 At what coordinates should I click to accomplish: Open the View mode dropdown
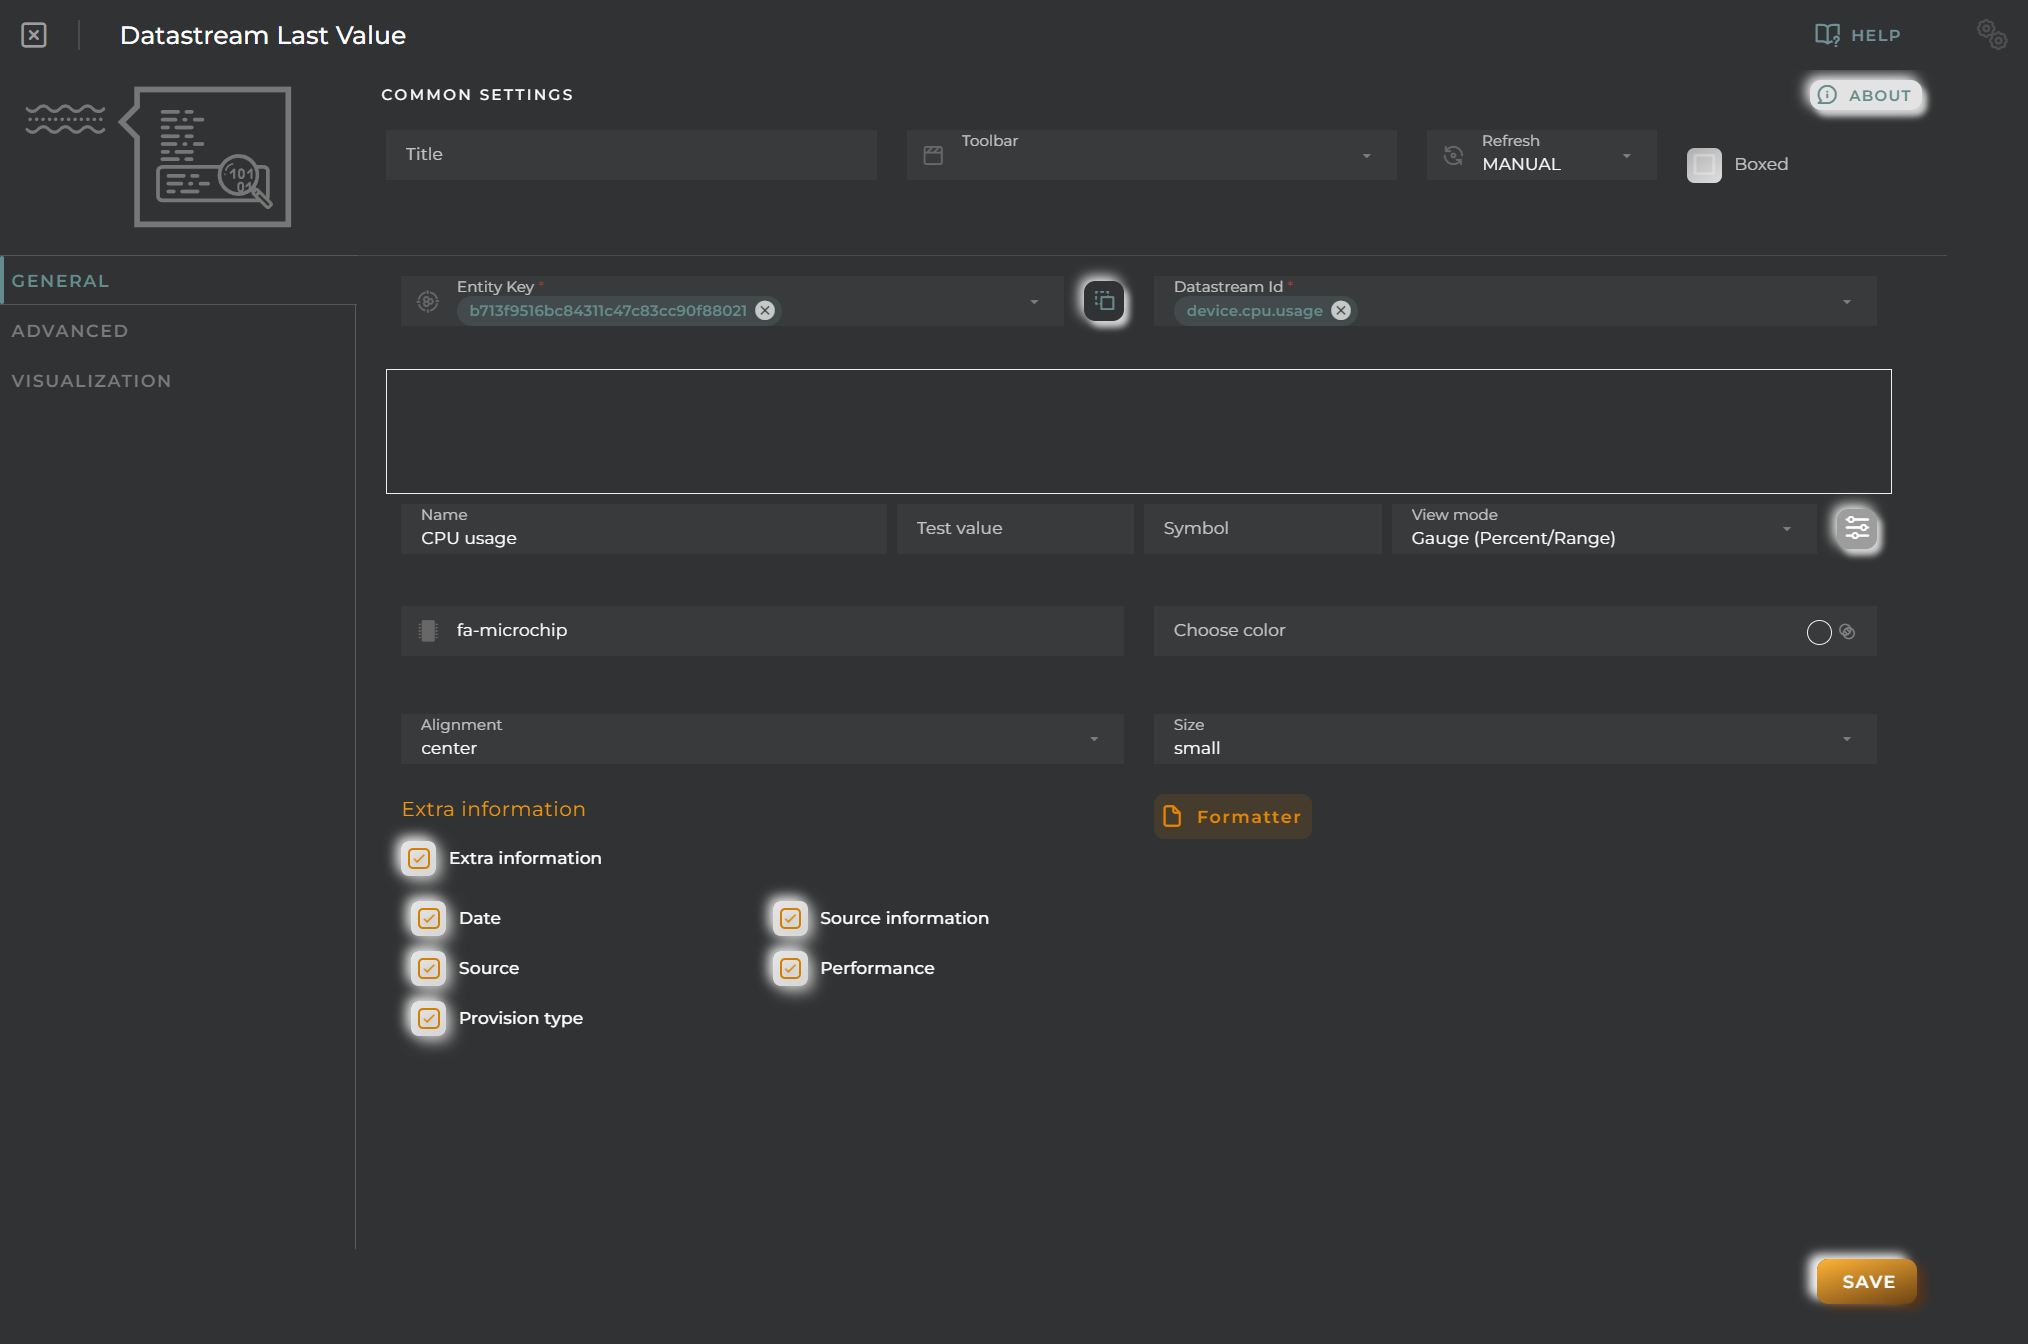[1604, 528]
